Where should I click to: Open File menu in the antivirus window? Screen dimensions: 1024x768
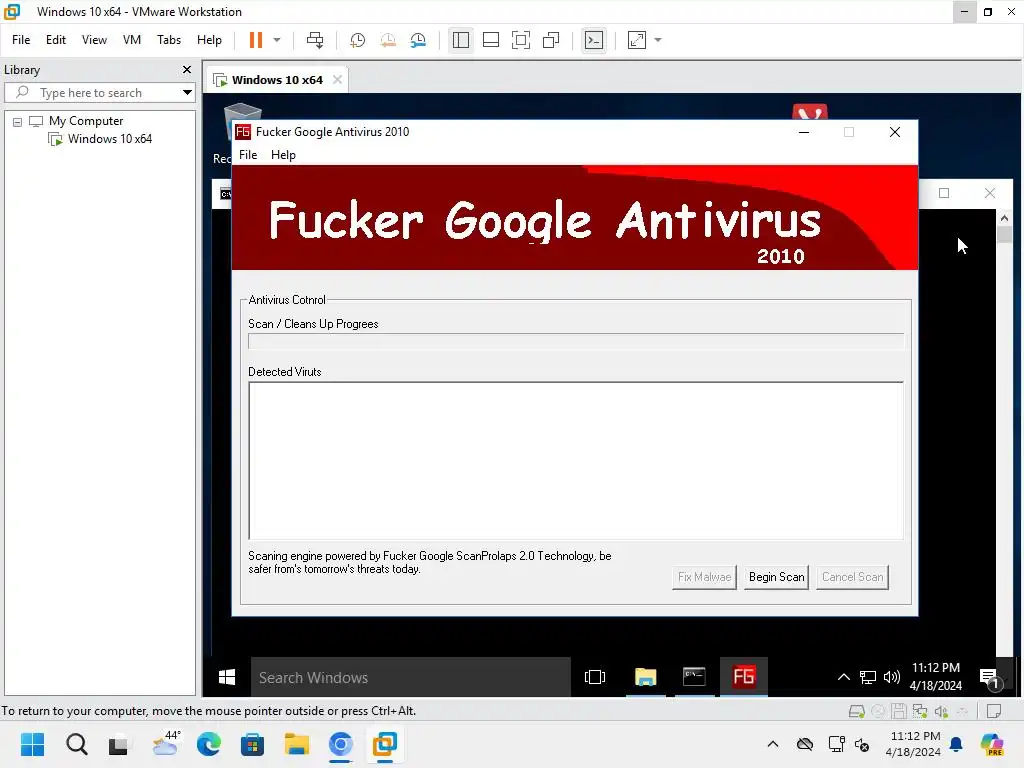(248, 155)
